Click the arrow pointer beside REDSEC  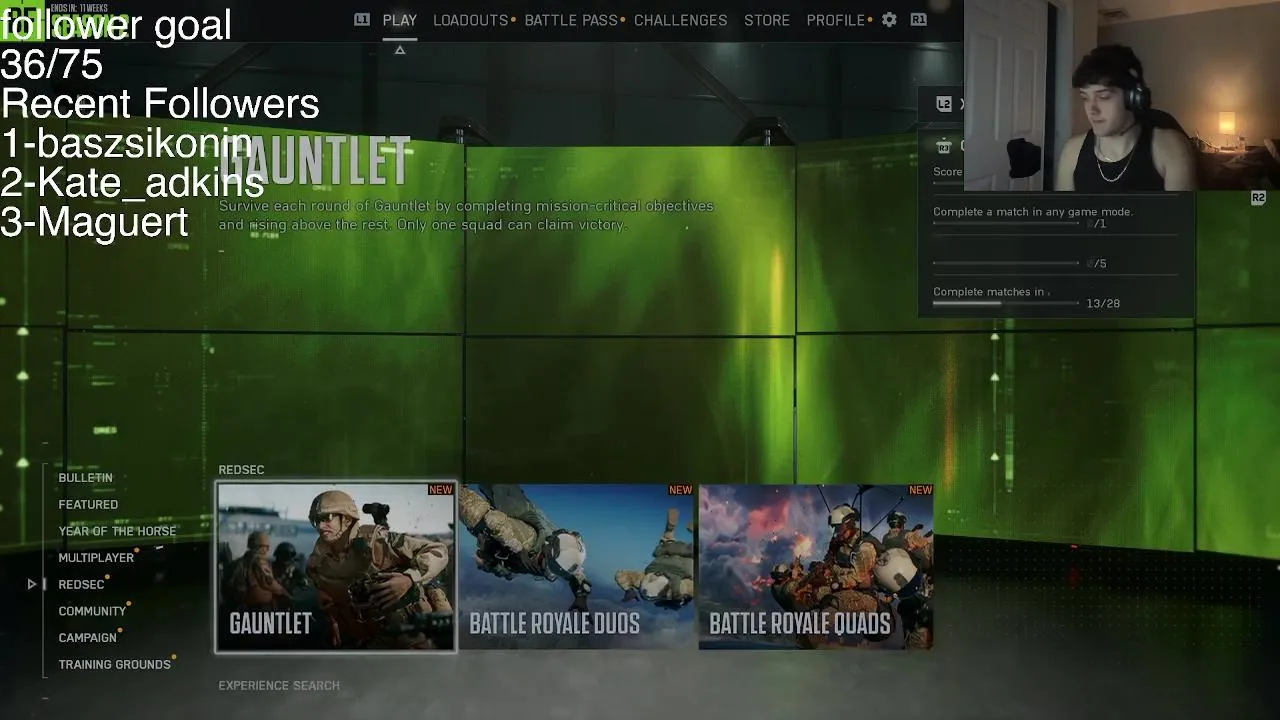click(32, 584)
